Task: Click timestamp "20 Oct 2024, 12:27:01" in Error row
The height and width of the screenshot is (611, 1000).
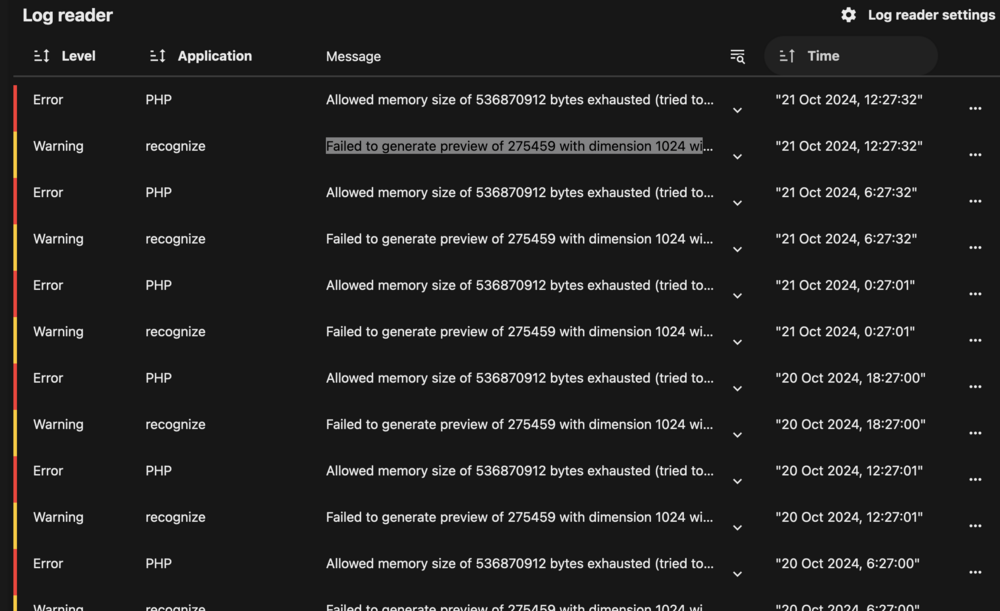Action: pos(849,471)
